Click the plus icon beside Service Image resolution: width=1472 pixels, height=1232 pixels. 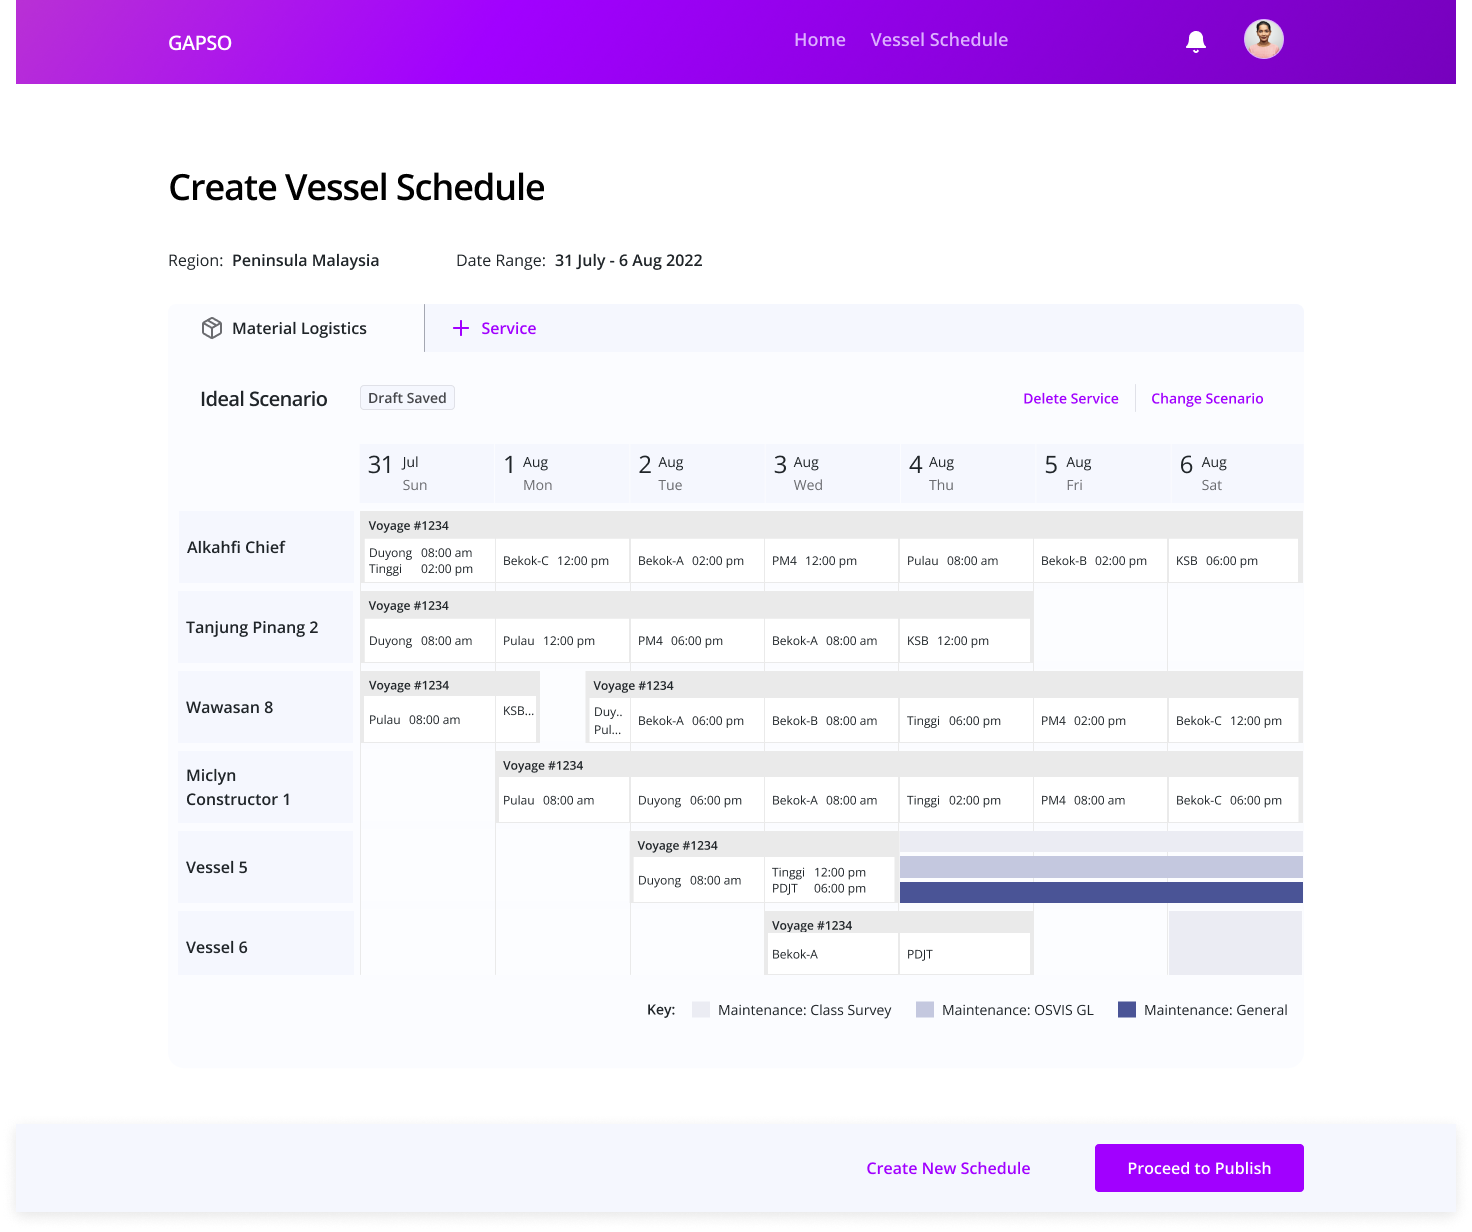click(461, 328)
